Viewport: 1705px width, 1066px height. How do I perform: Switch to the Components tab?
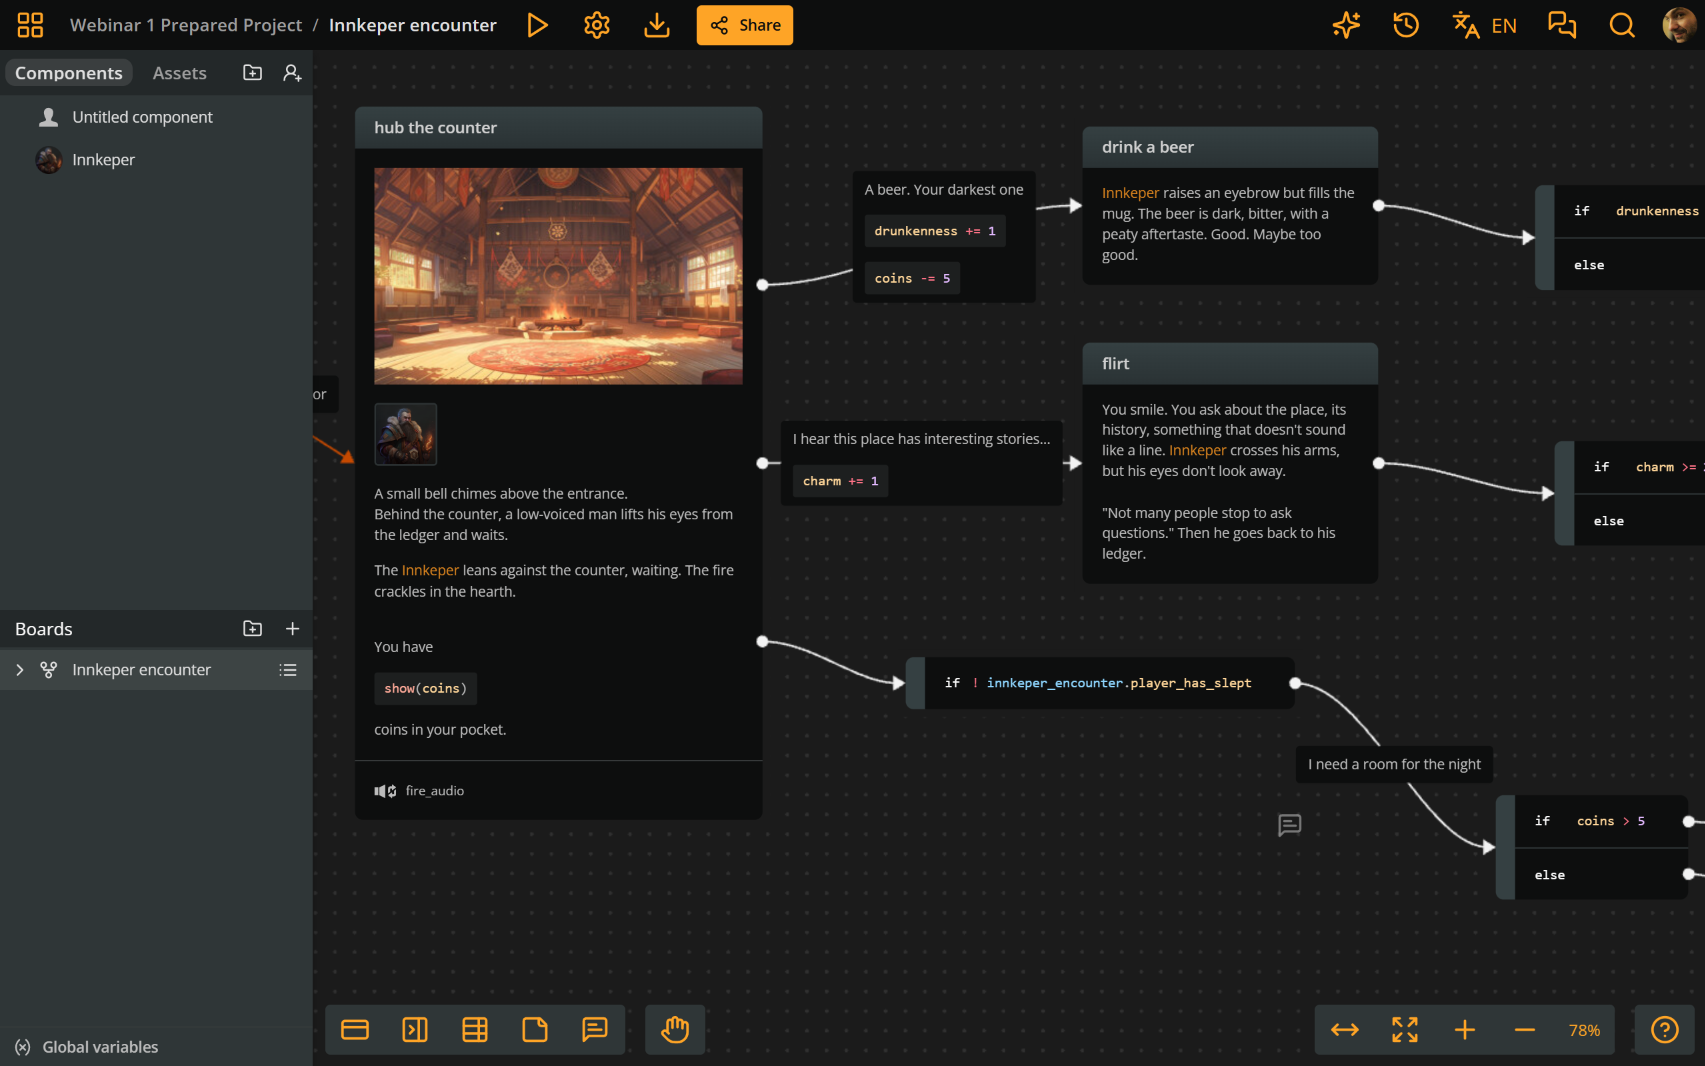point(69,73)
